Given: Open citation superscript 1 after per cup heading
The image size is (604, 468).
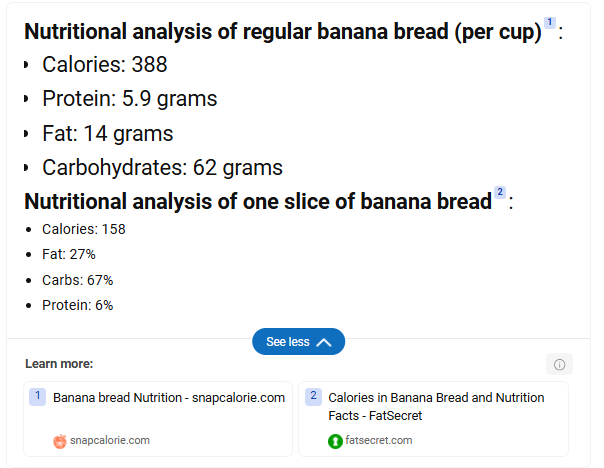Looking at the screenshot, I should 550,22.
